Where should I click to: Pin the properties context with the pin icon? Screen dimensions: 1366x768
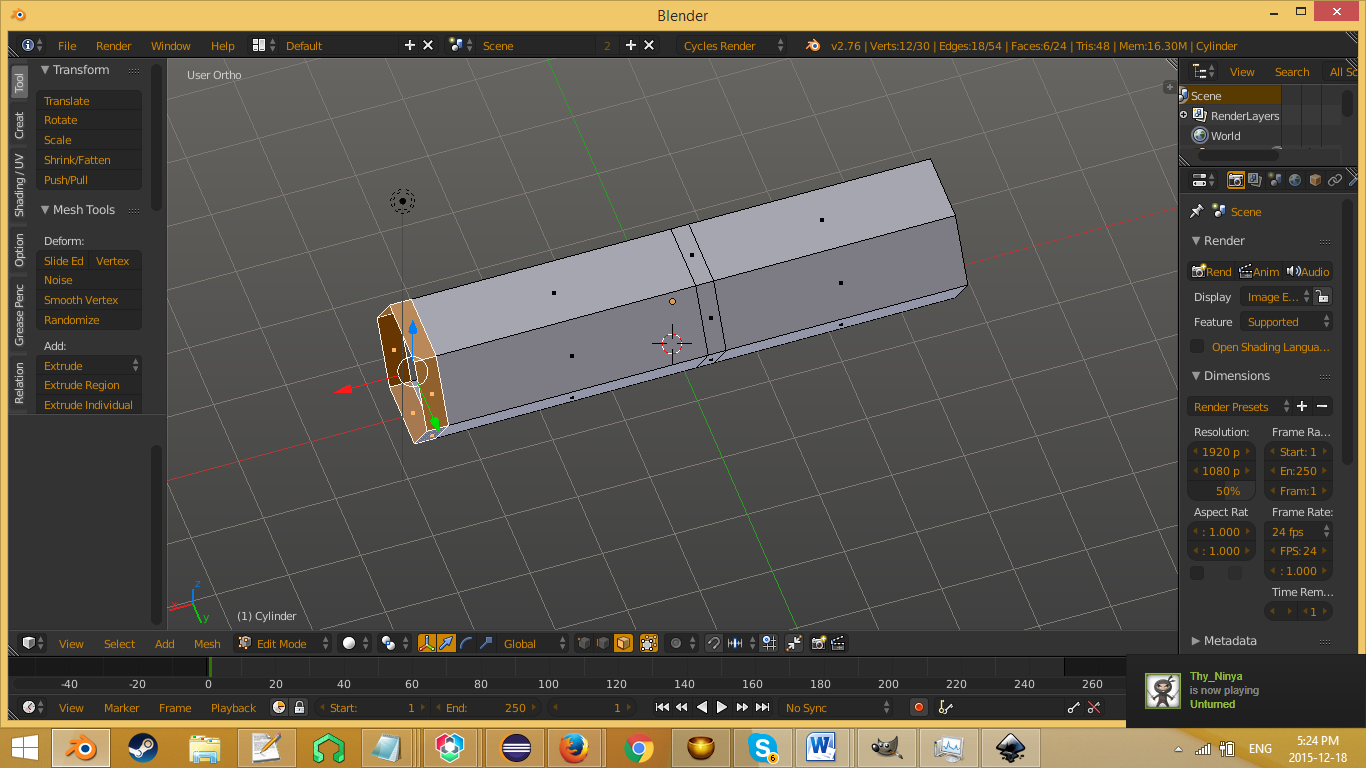(x=1196, y=212)
